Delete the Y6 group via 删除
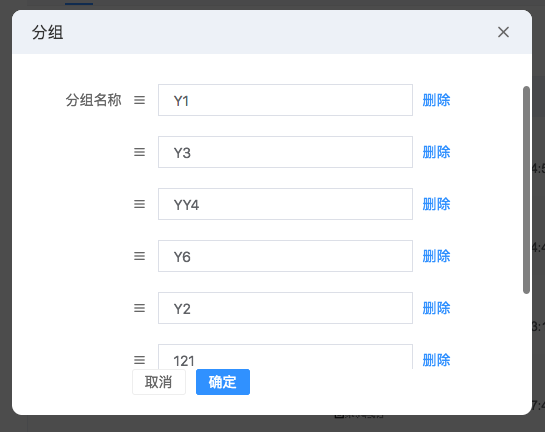 click(436, 256)
